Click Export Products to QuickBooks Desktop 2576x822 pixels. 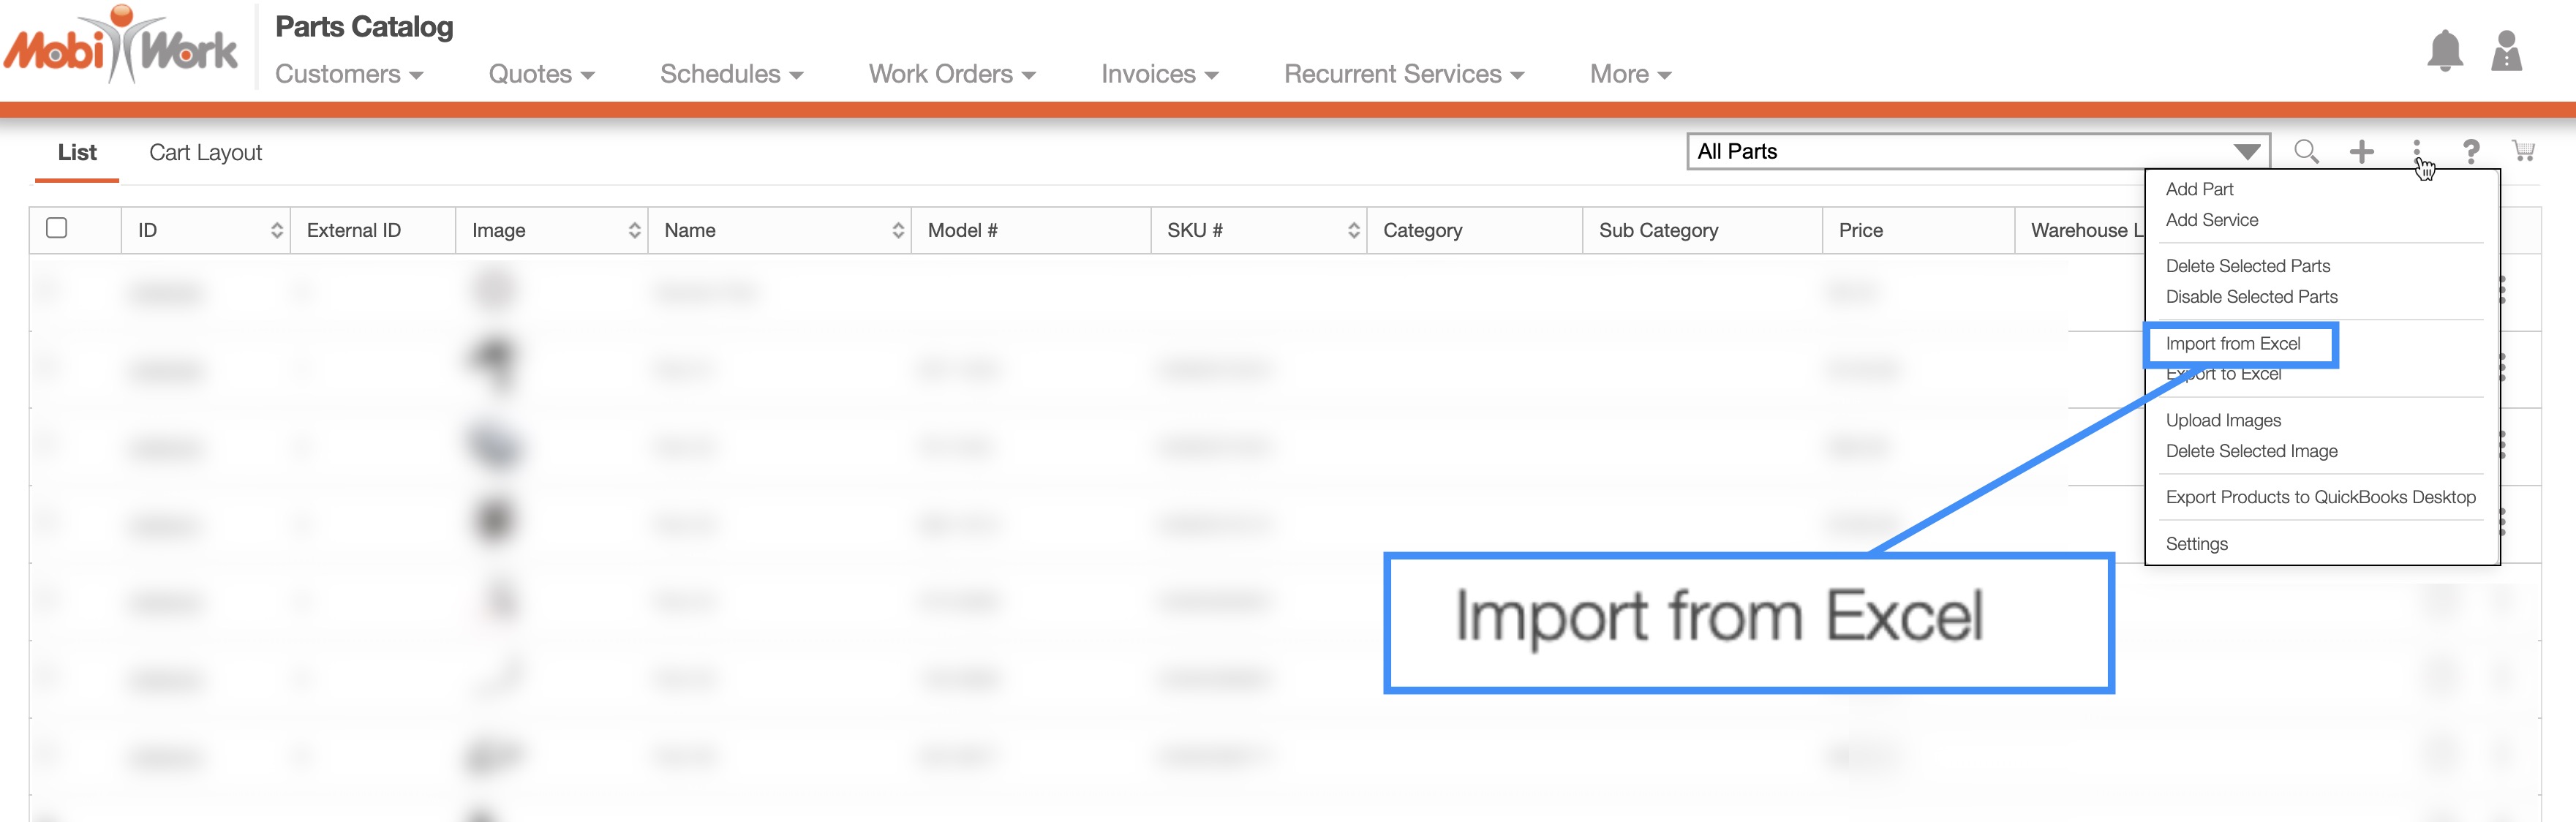point(2320,498)
